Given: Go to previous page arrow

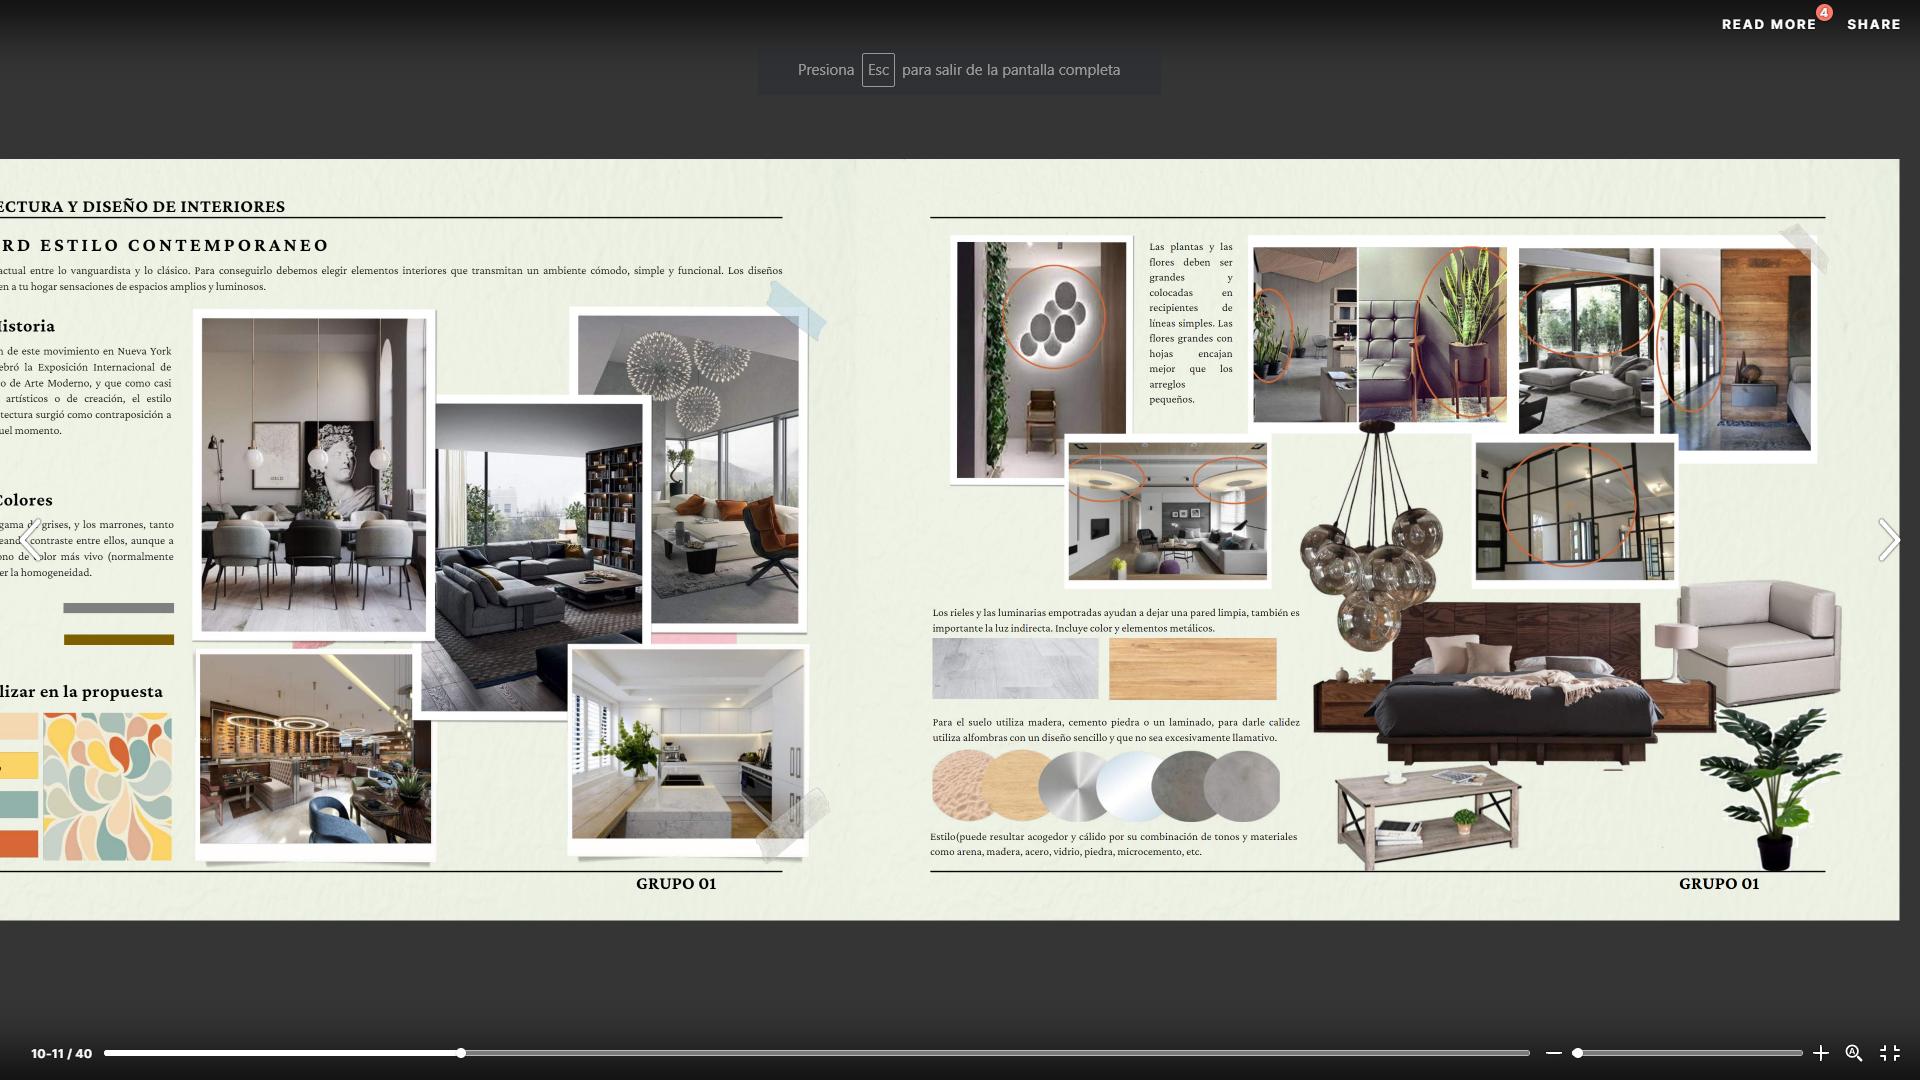Looking at the screenshot, I should 30,540.
